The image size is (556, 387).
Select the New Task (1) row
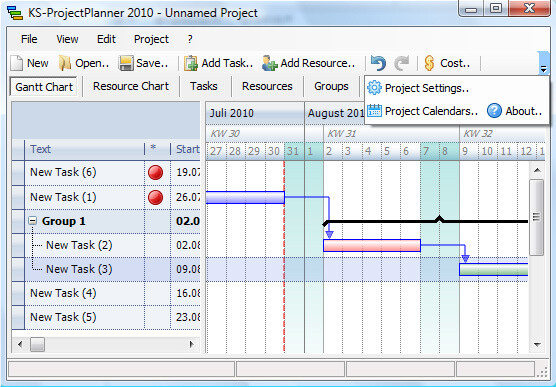[x=106, y=197]
